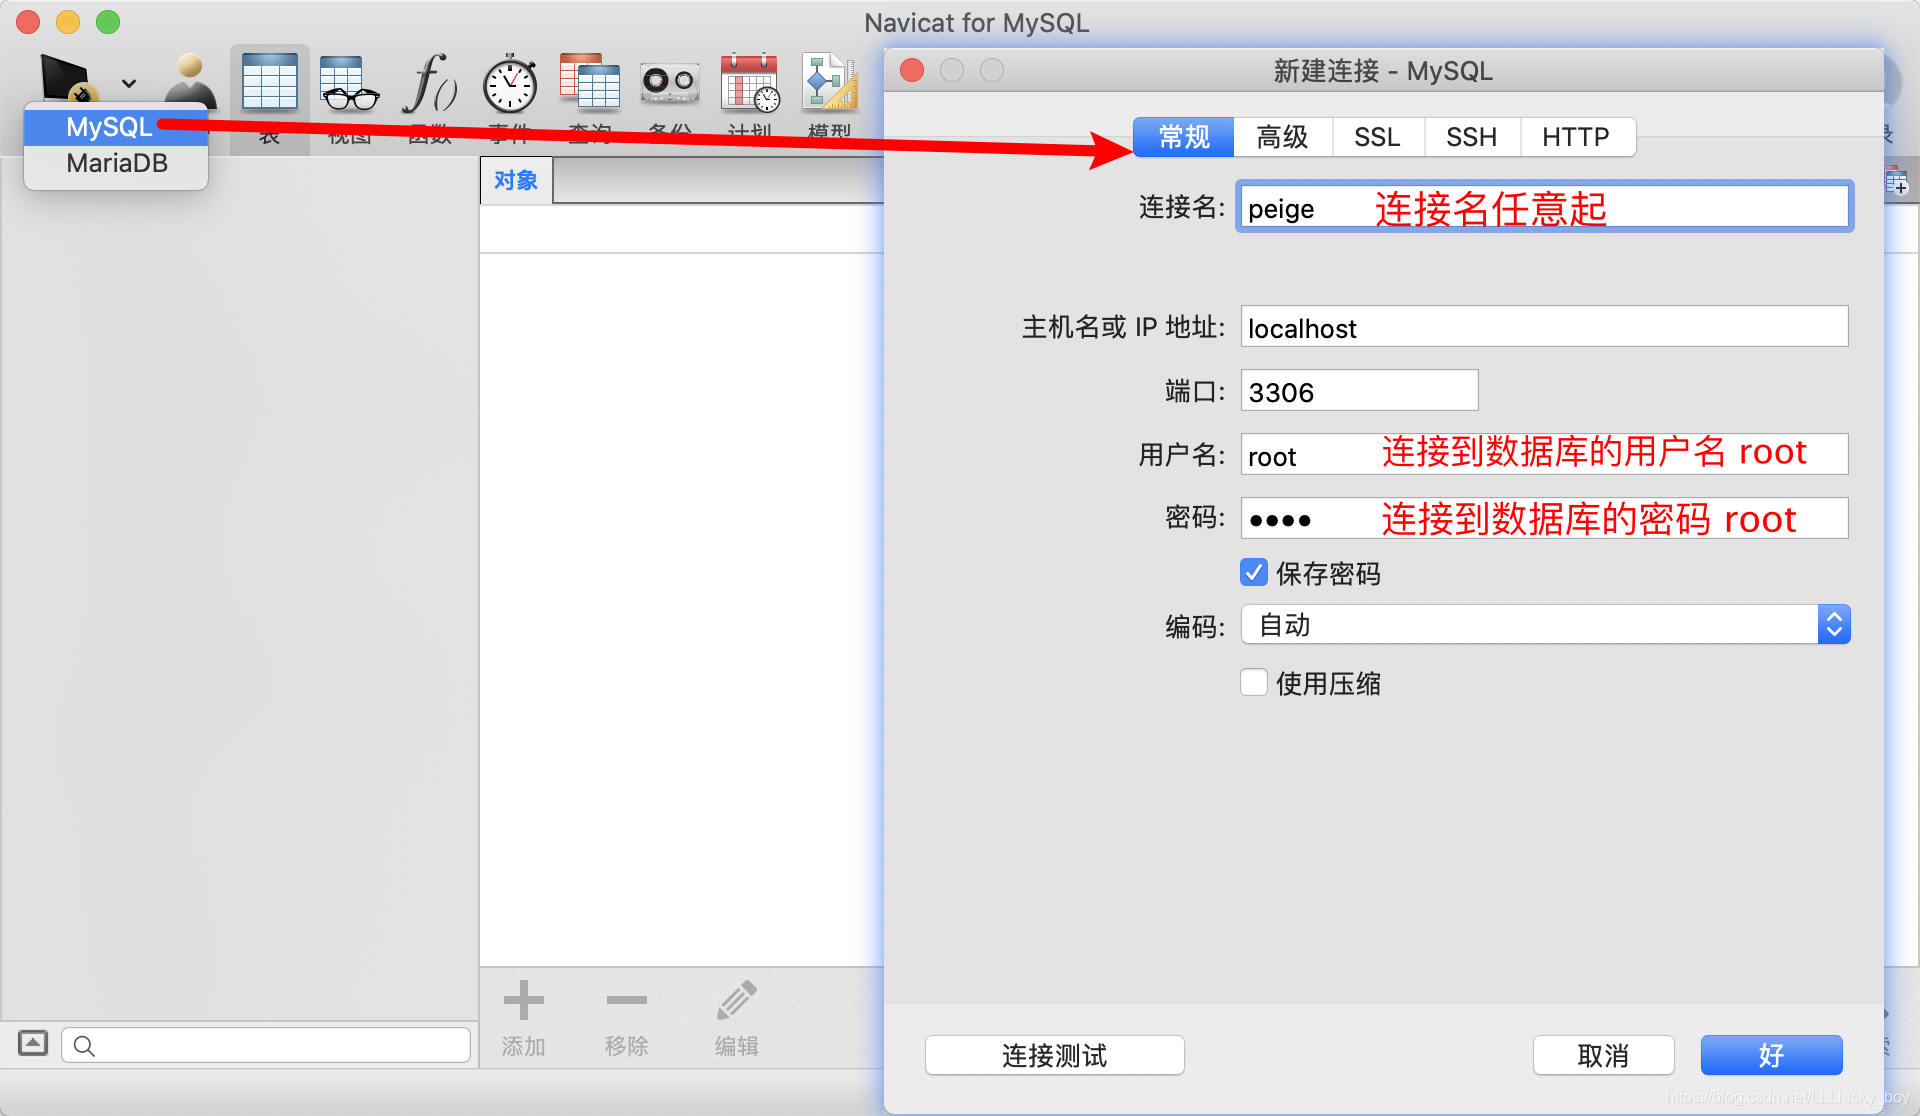Select the Function f() toolbar icon

[429, 83]
